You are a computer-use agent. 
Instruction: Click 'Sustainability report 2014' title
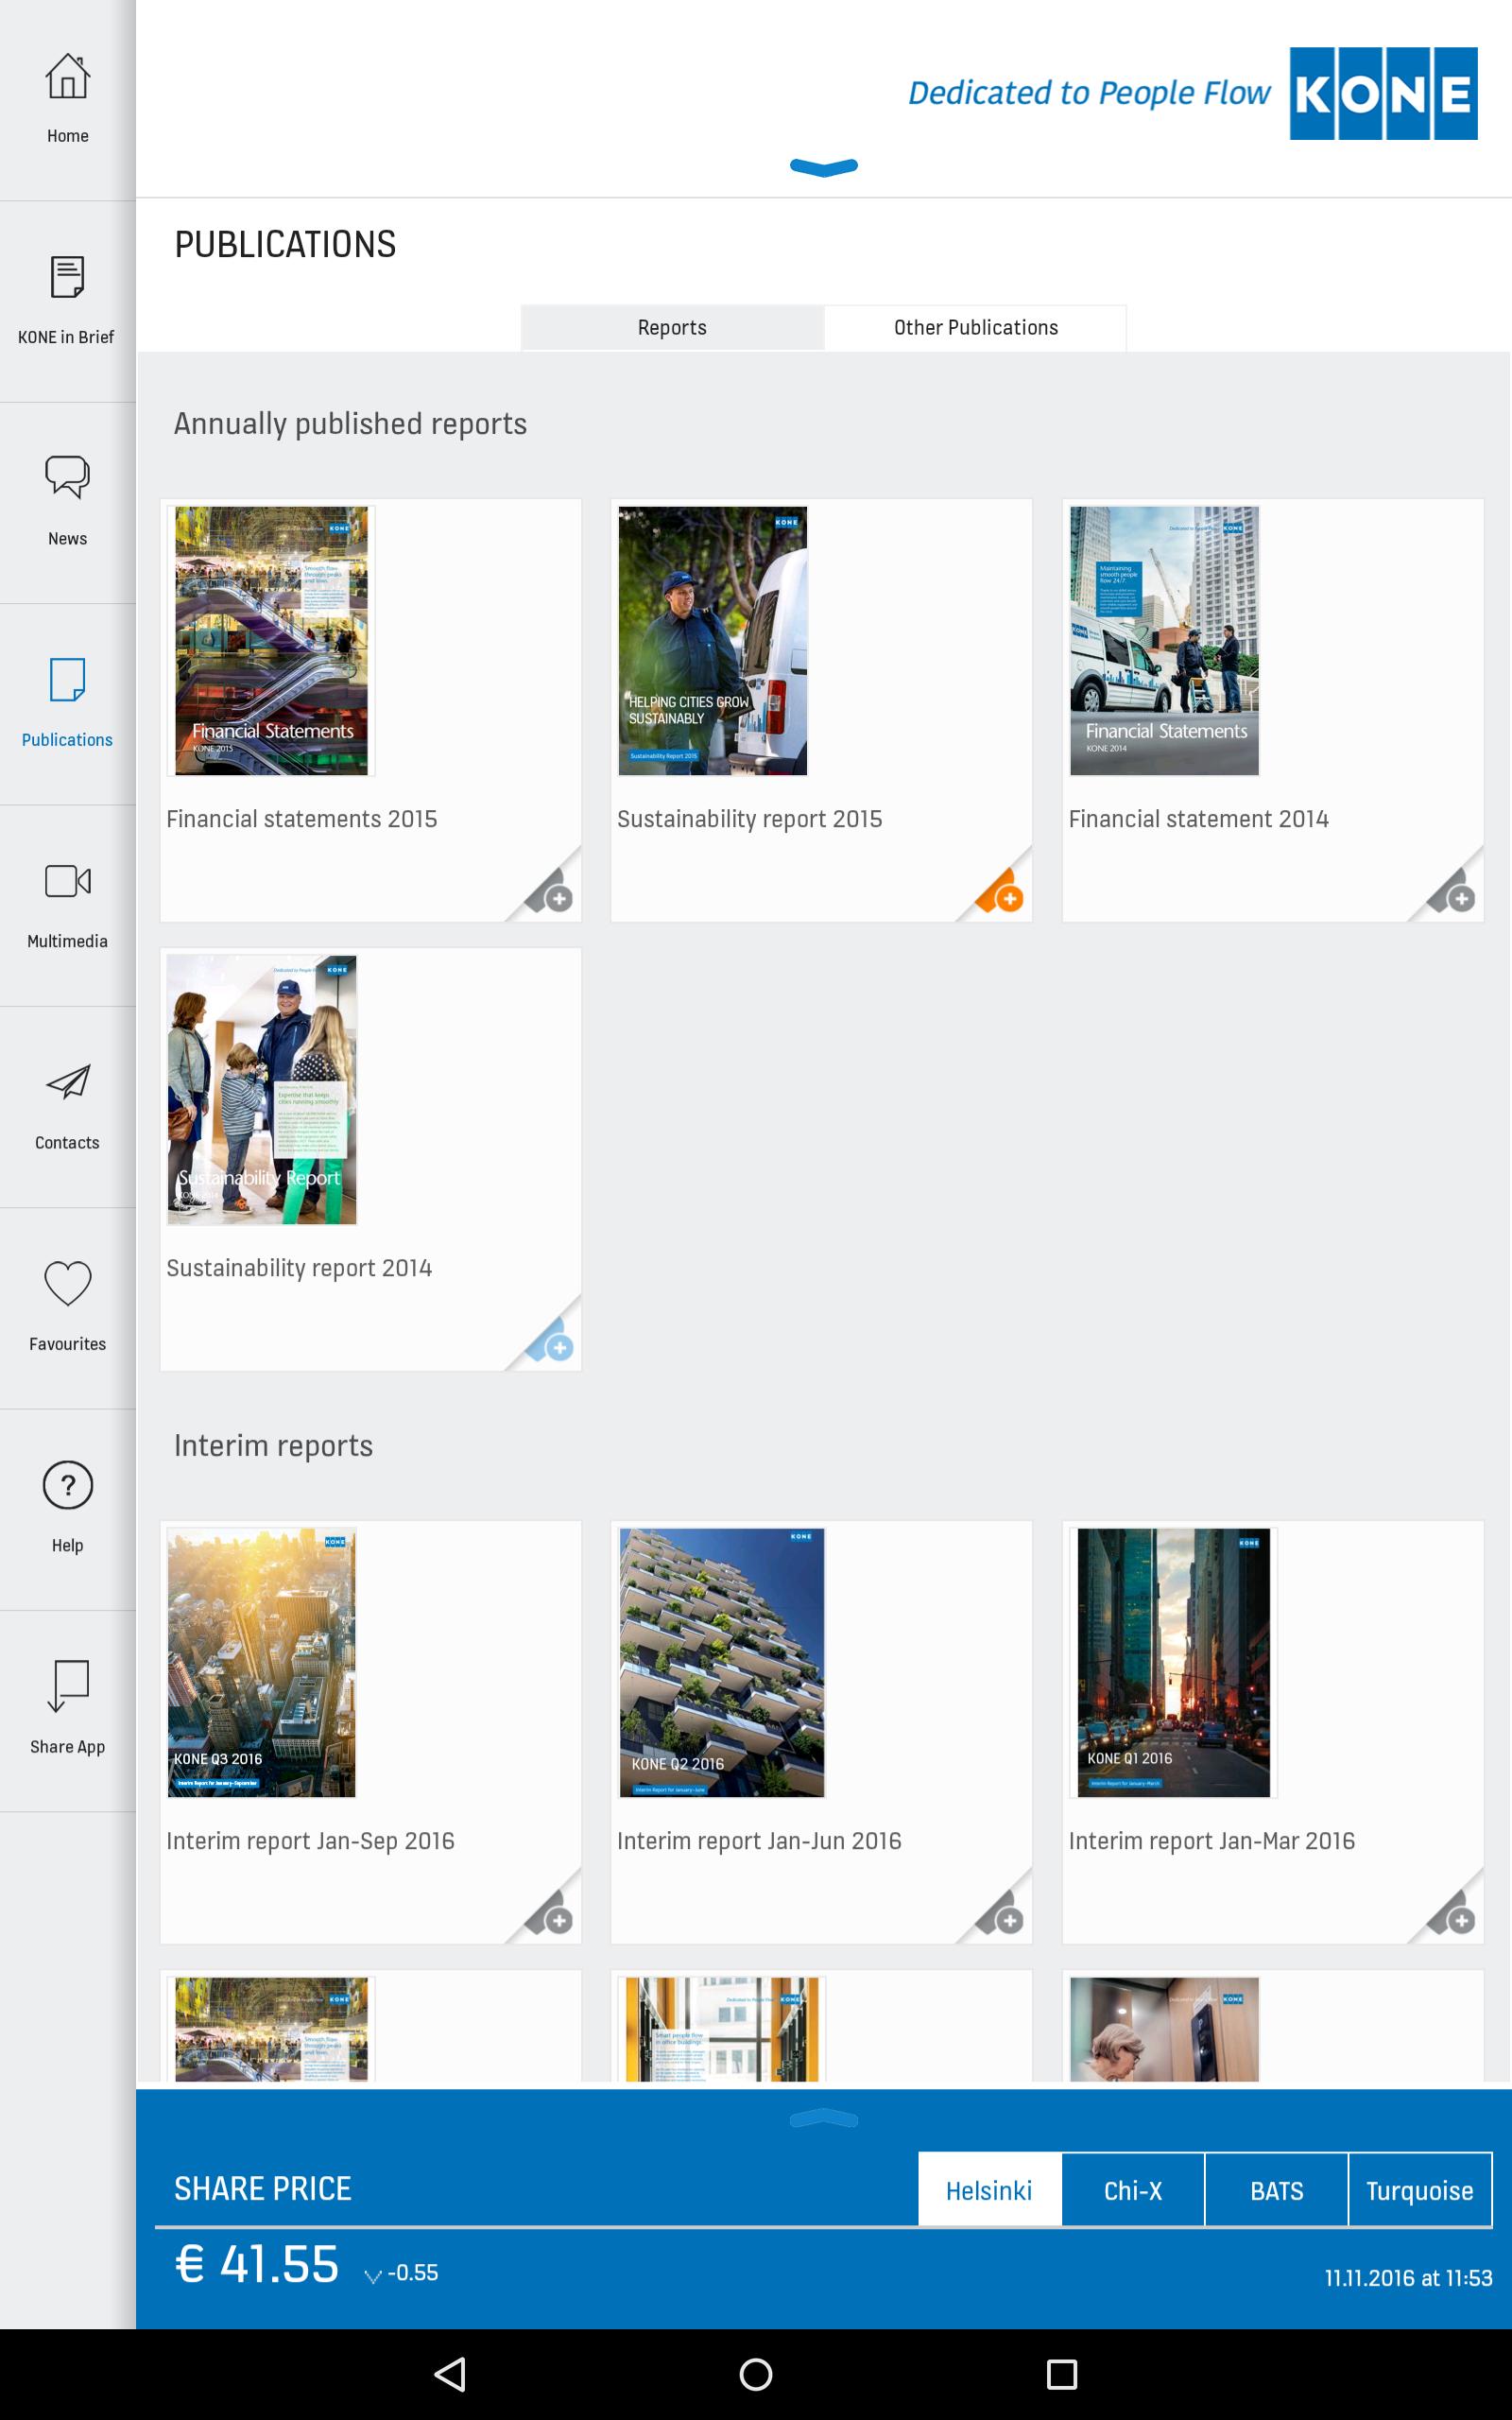coord(299,1268)
